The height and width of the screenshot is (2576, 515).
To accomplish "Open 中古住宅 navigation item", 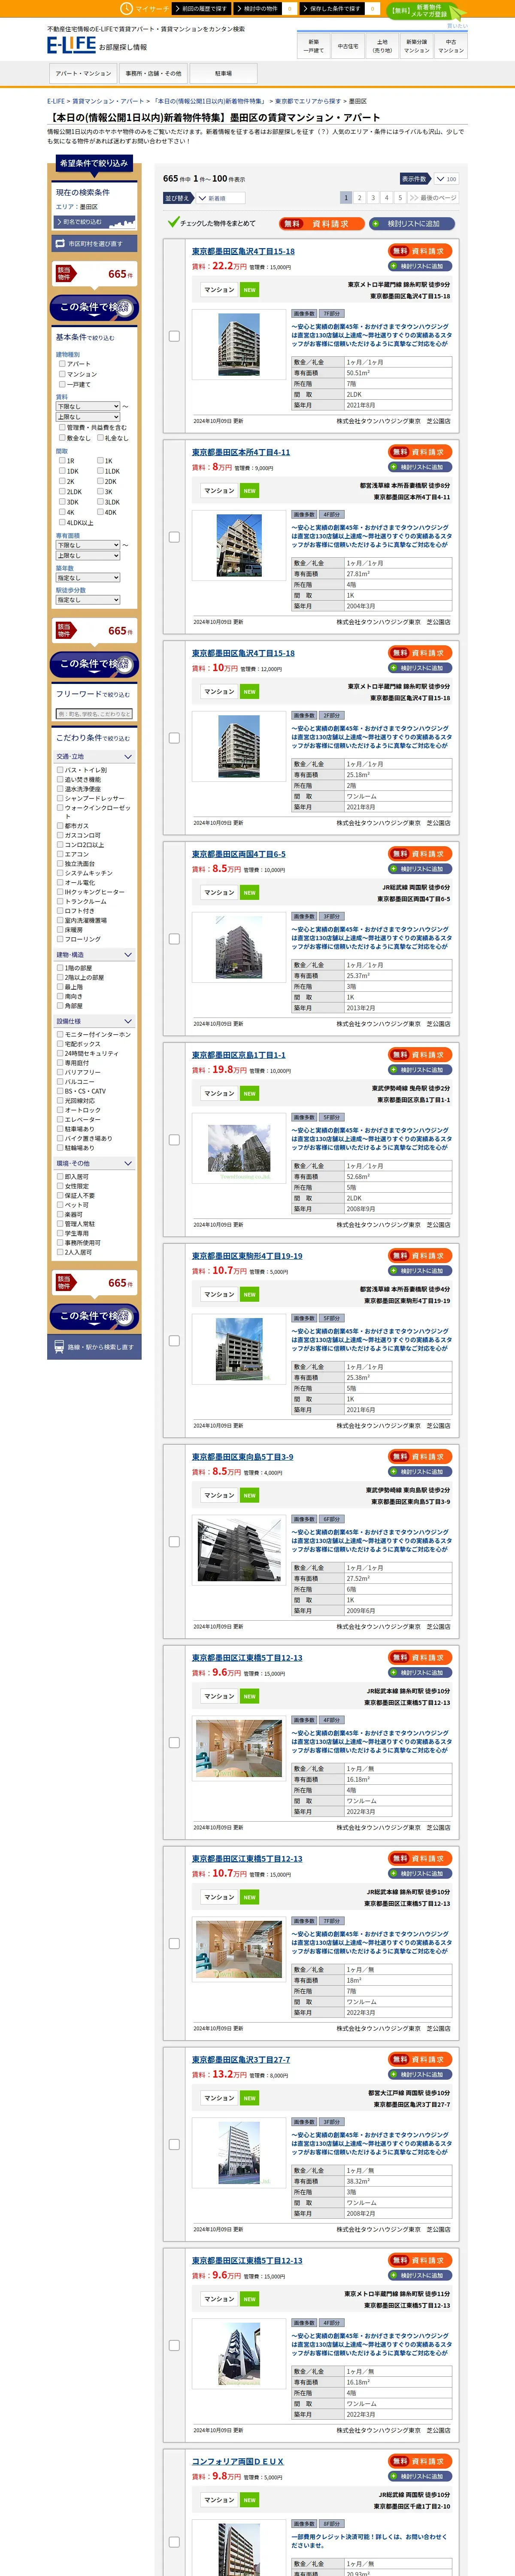I will pyautogui.click(x=348, y=46).
